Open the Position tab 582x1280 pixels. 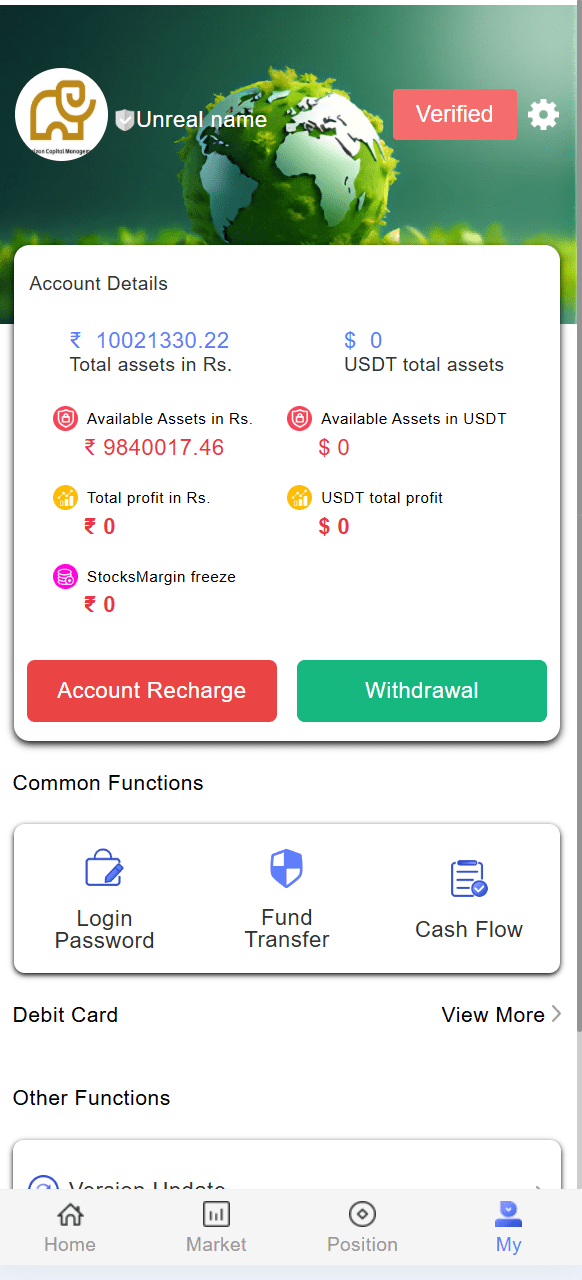click(362, 1228)
